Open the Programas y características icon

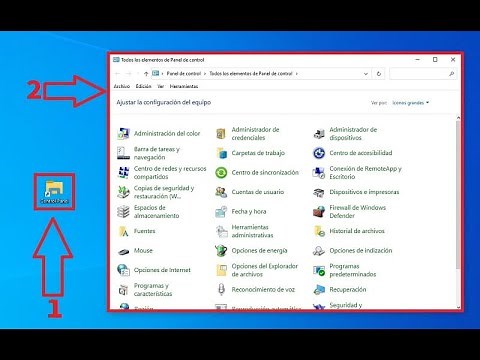[x=123, y=290]
